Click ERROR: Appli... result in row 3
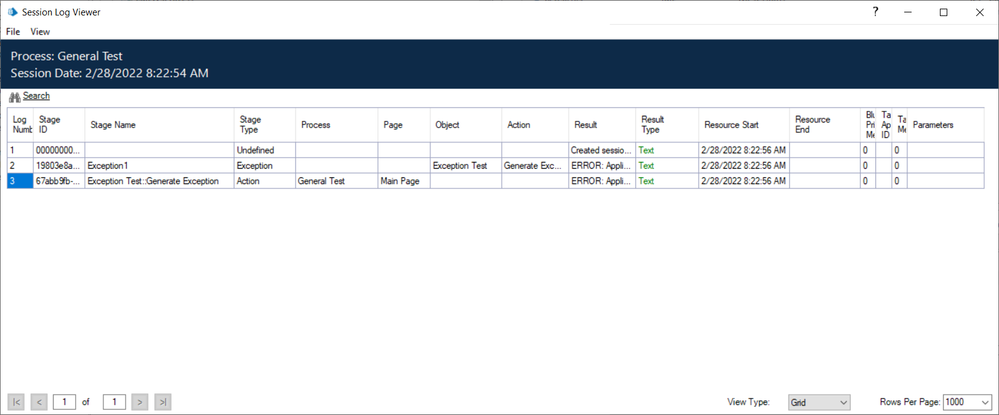This screenshot has width=999, height=415. coord(602,181)
